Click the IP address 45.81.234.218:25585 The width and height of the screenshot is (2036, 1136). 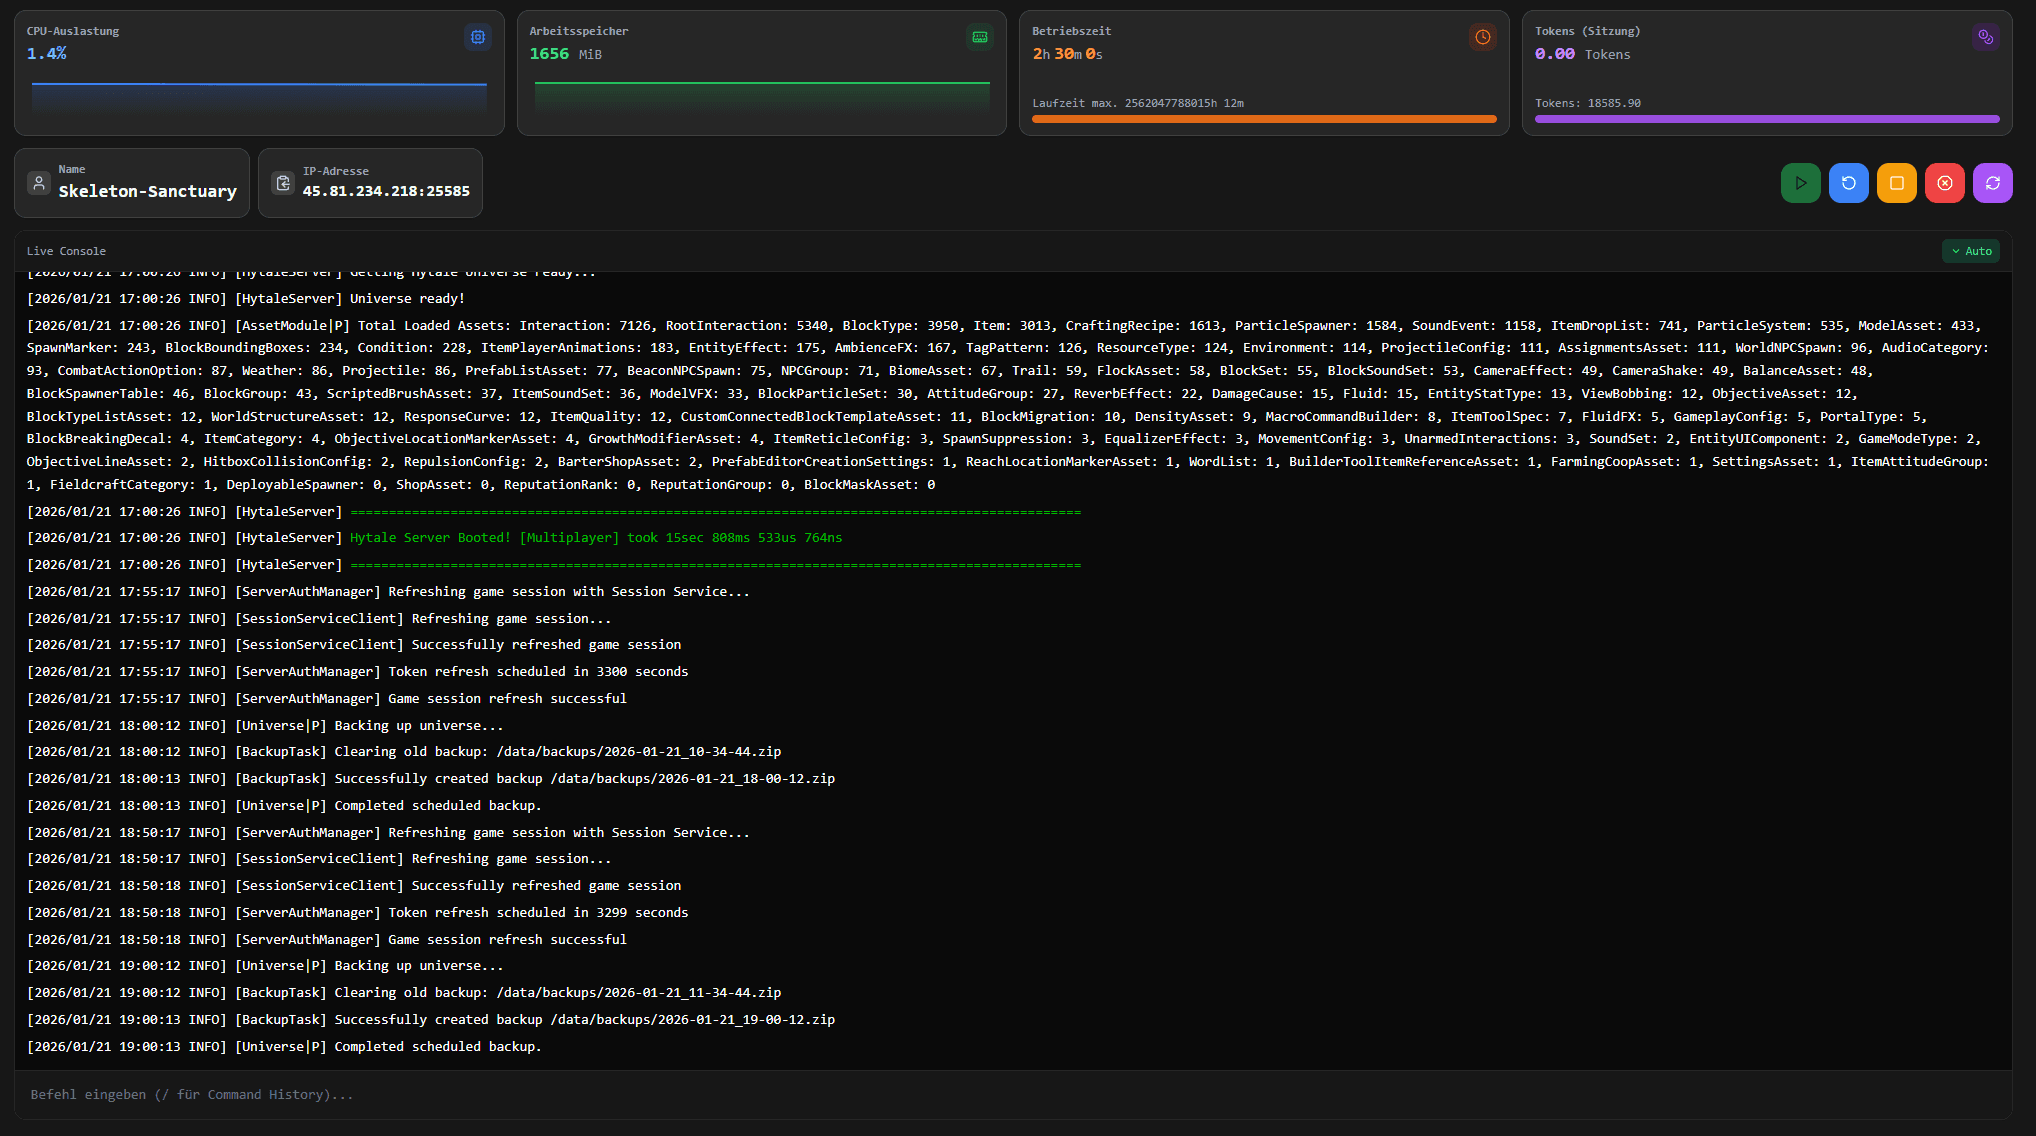pyautogui.click(x=386, y=191)
